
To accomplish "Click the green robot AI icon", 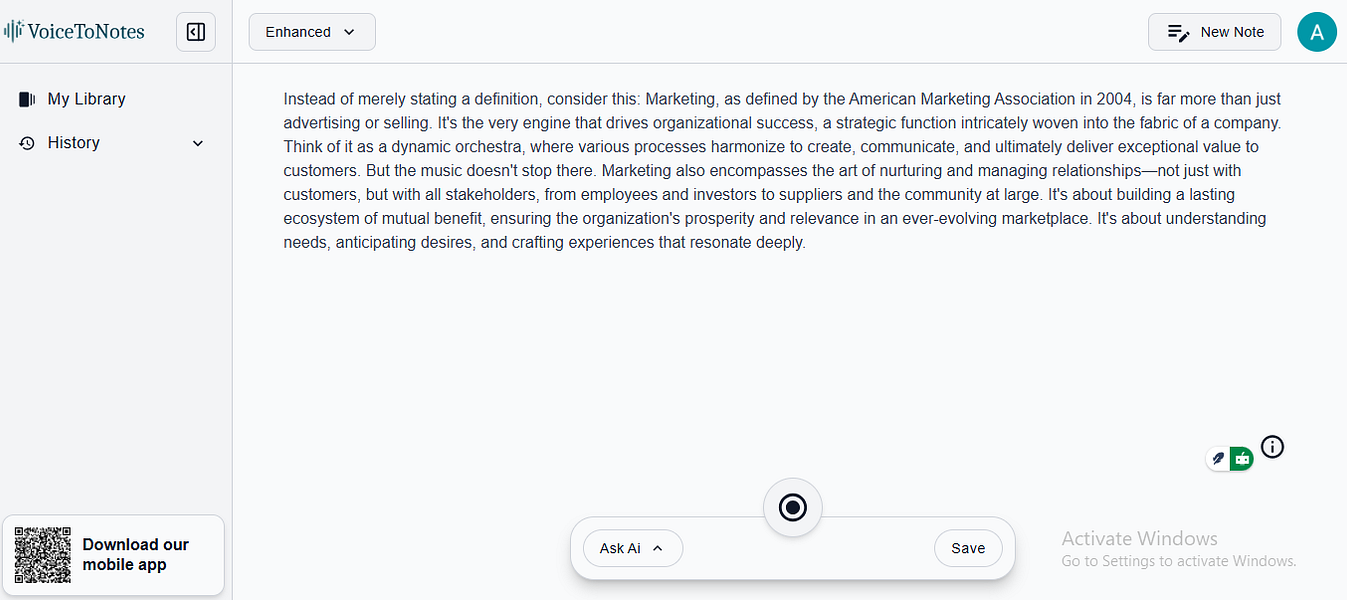I will 1241,458.
